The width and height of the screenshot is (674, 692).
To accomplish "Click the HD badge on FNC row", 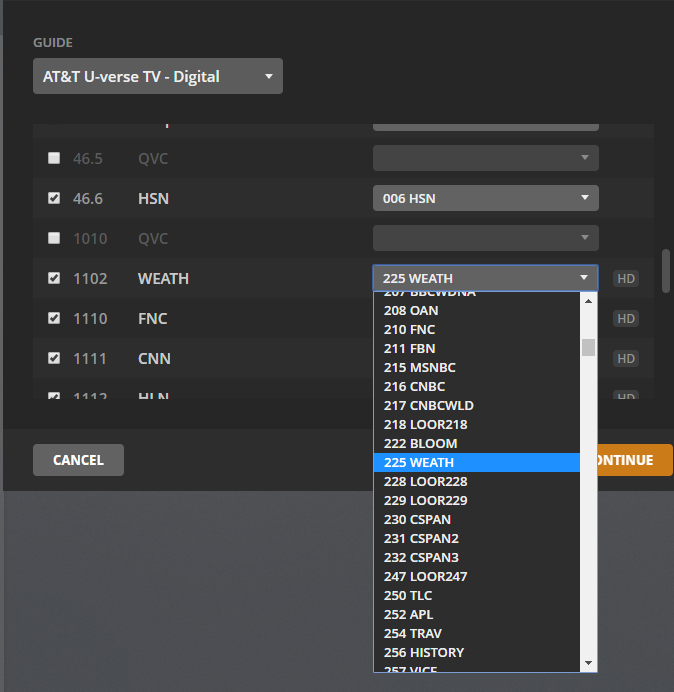I will click(x=625, y=319).
